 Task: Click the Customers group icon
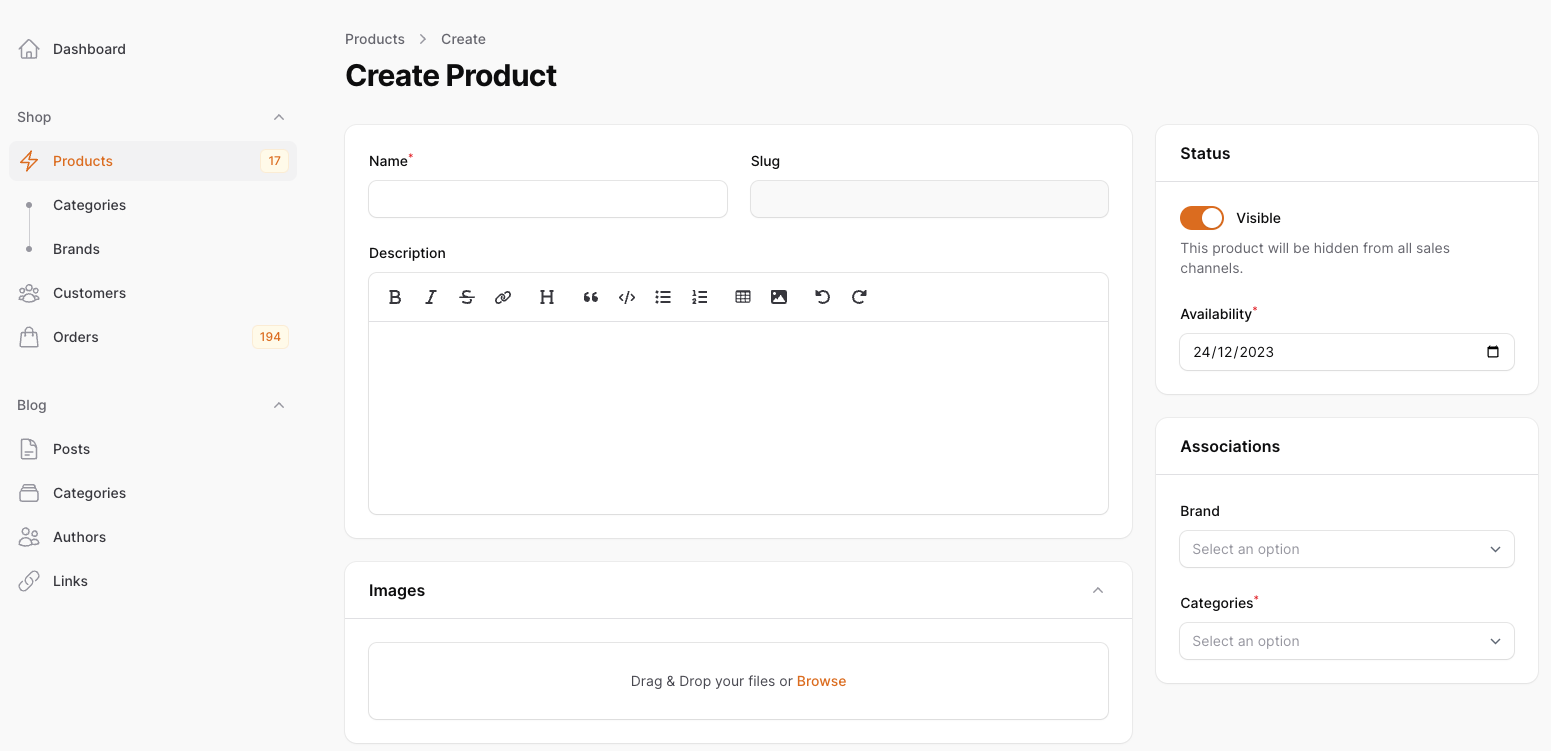[29, 293]
